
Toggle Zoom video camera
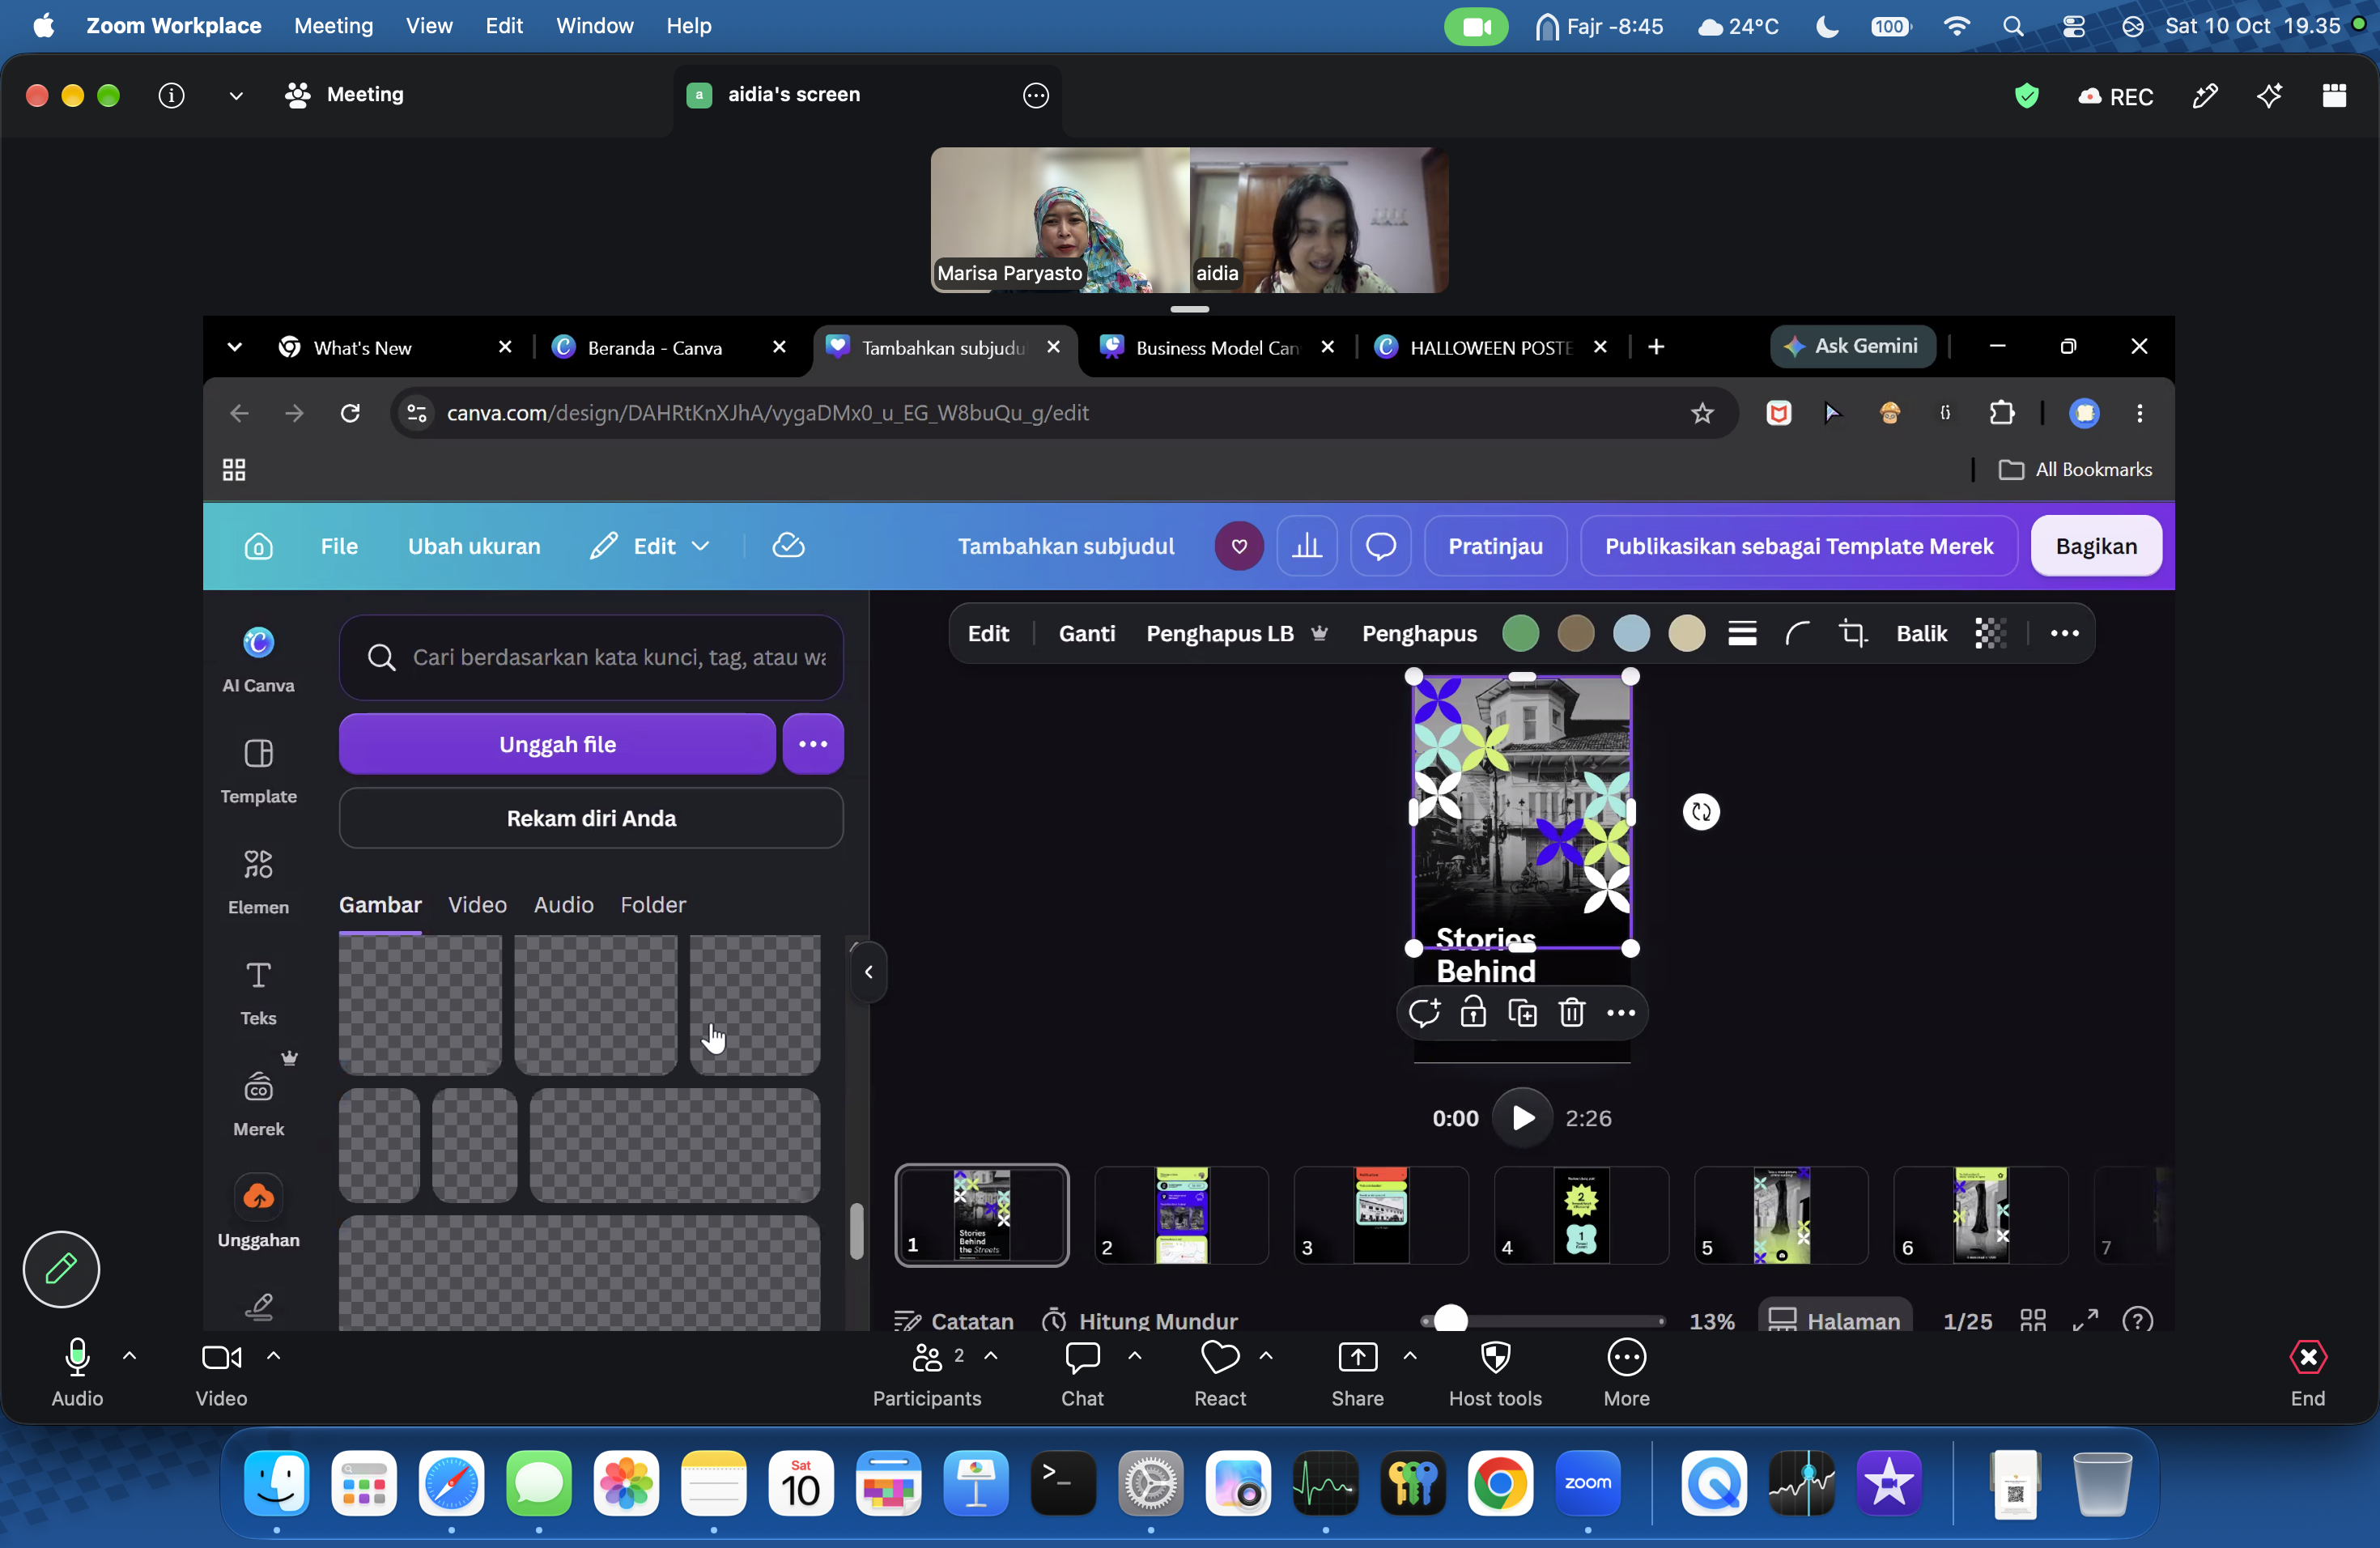click(x=221, y=1372)
